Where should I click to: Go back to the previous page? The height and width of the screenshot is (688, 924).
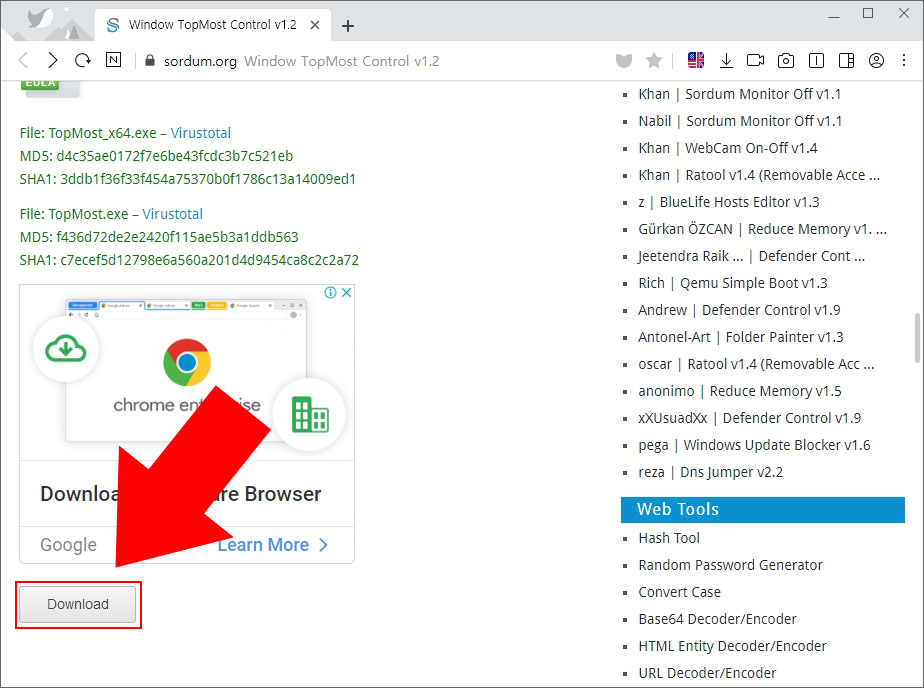pos(24,60)
